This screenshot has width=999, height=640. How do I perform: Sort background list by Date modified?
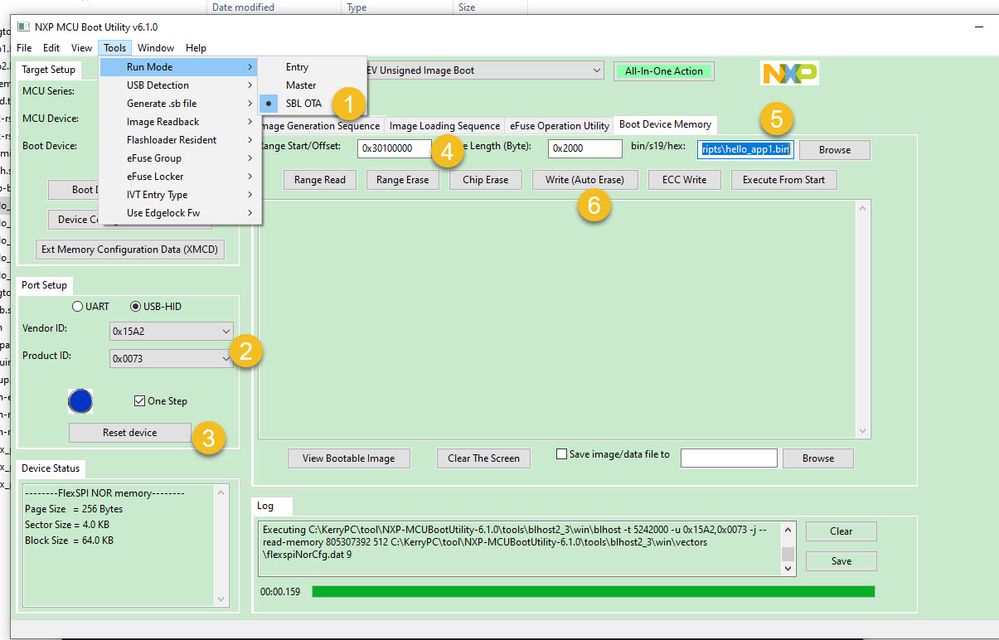click(243, 7)
